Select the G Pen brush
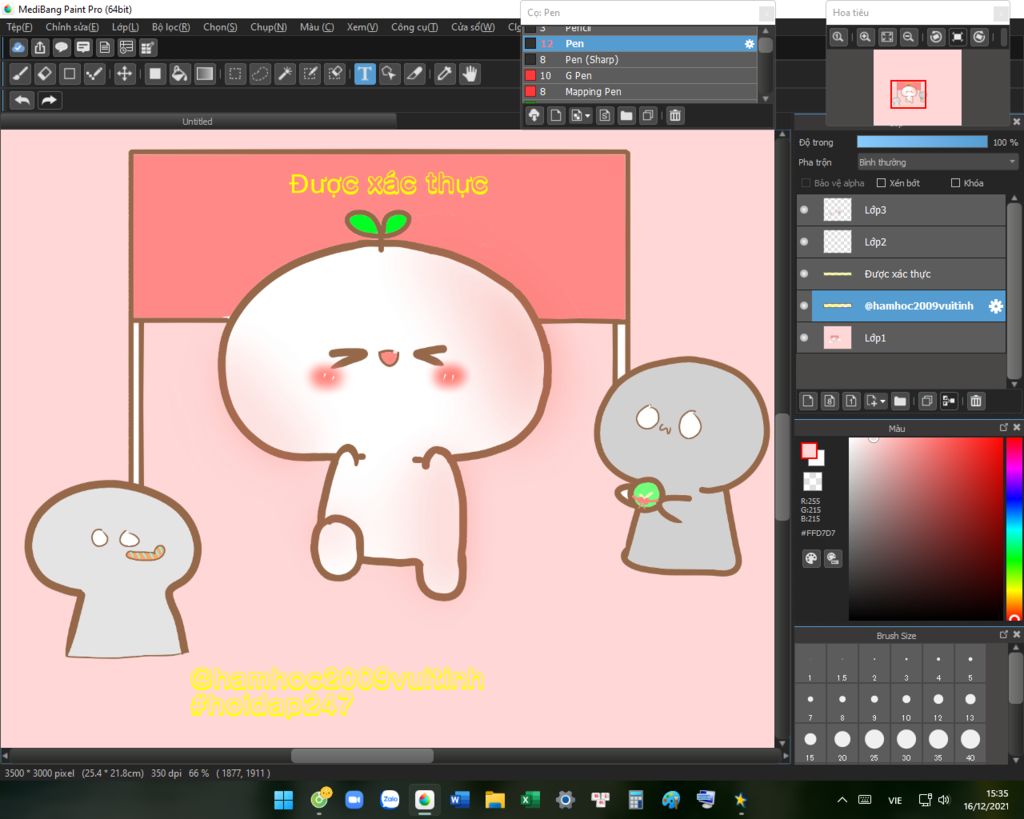 [640, 76]
